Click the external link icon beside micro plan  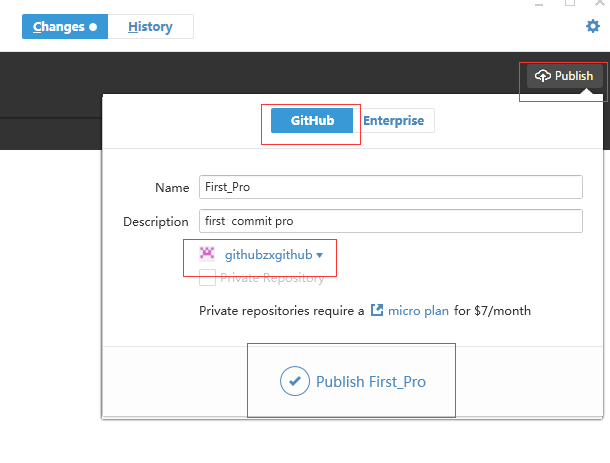[377, 310]
